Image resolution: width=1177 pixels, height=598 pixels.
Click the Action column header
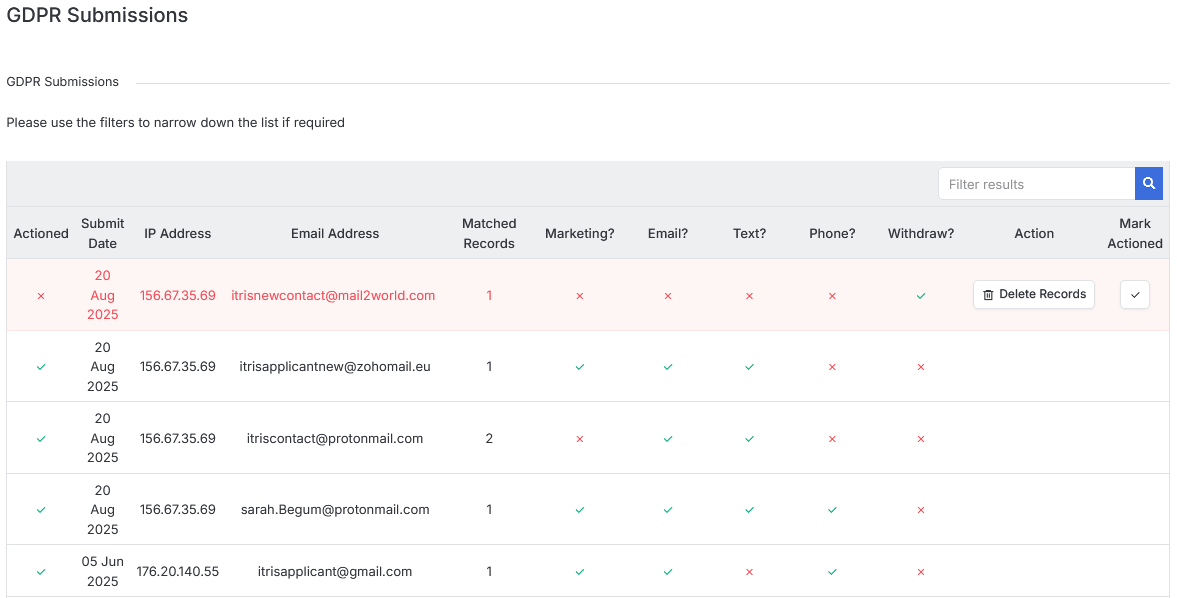(1034, 233)
